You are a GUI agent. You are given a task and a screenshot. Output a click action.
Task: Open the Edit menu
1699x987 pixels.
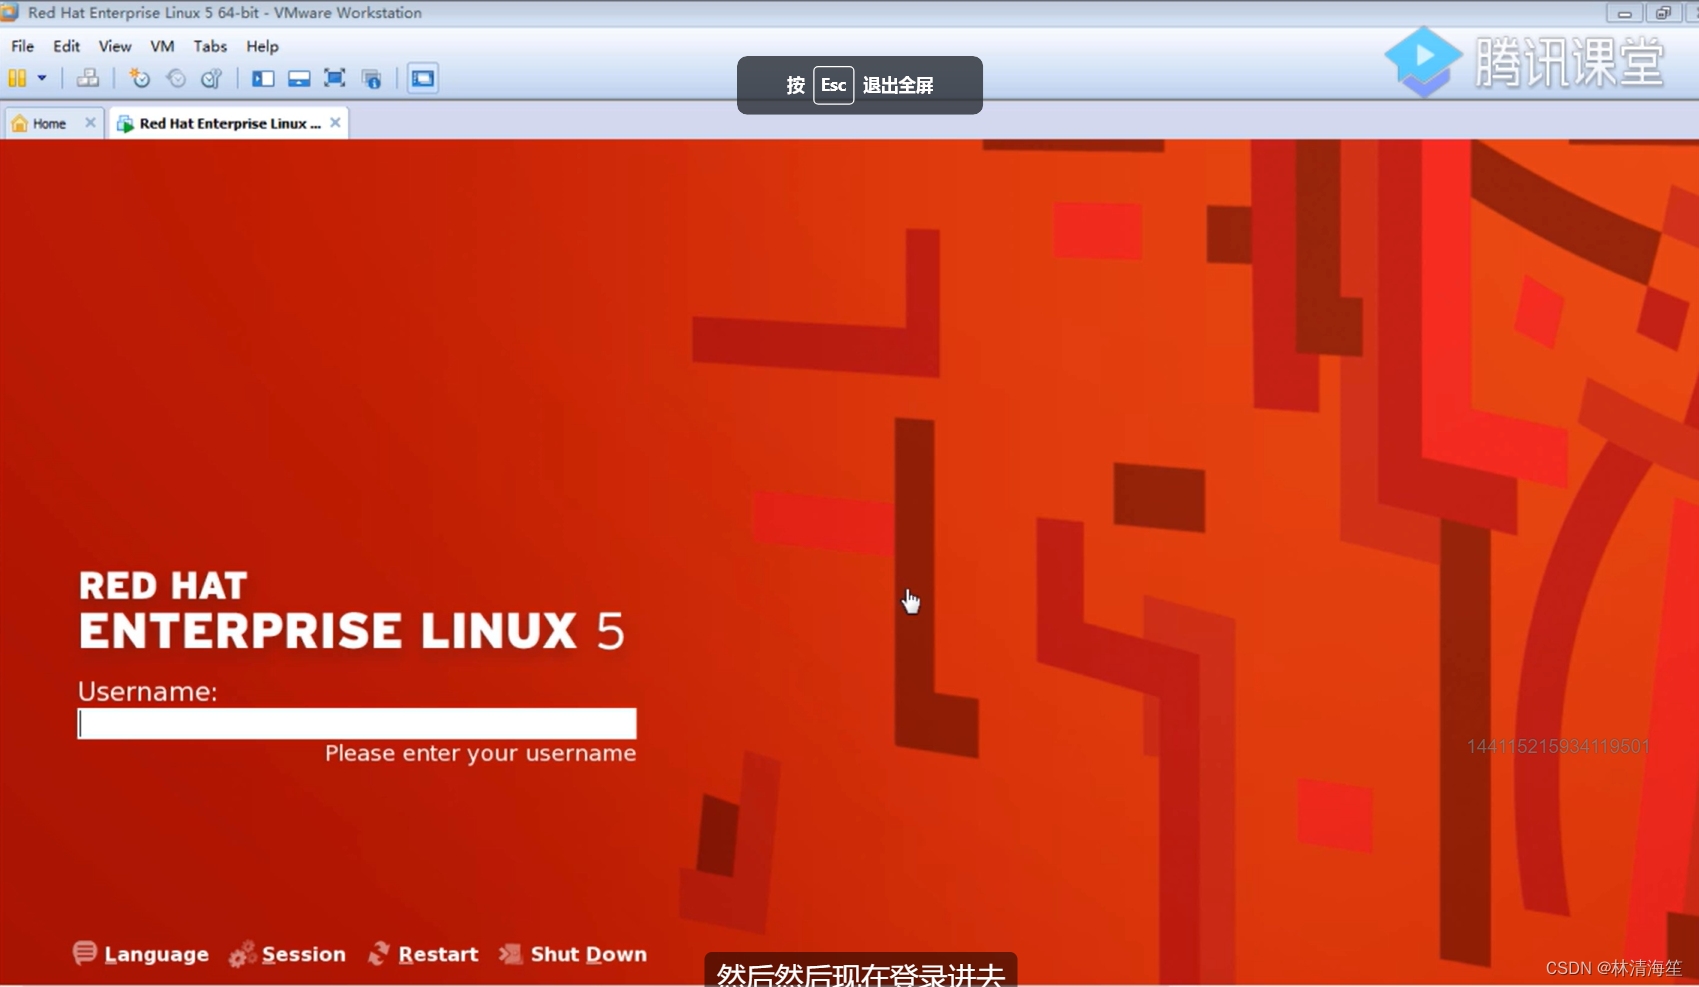pos(66,46)
